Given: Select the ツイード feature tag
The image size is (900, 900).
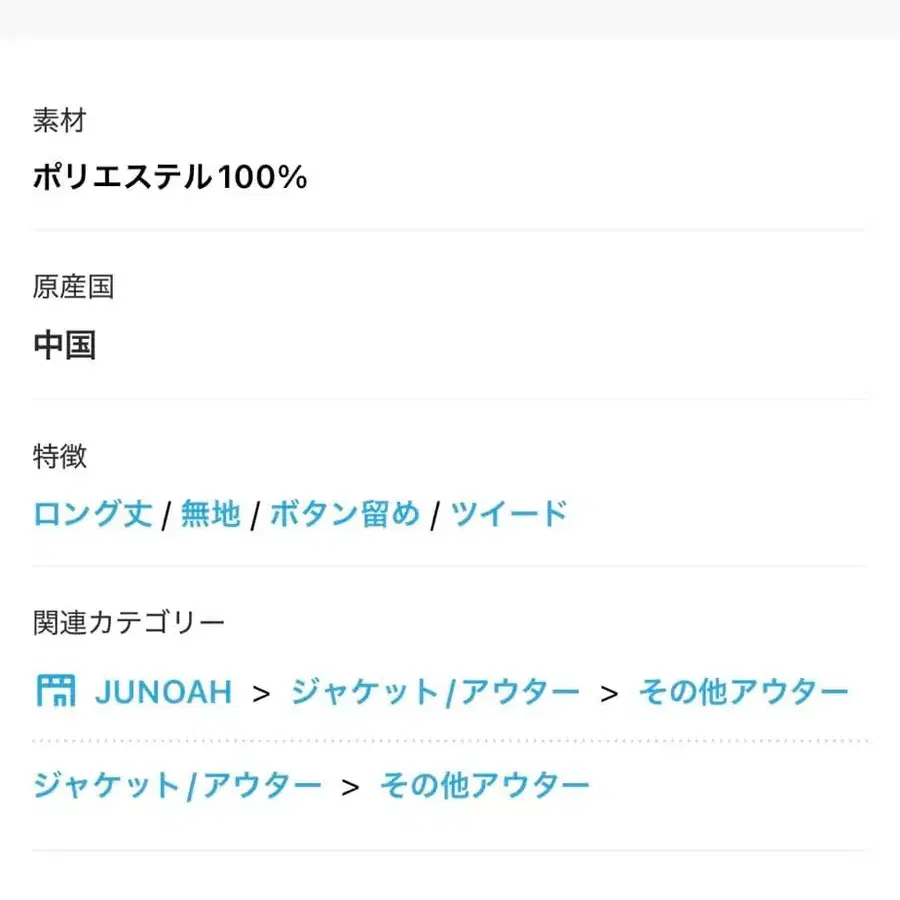Looking at the screenshot, I should click(509, 515).
